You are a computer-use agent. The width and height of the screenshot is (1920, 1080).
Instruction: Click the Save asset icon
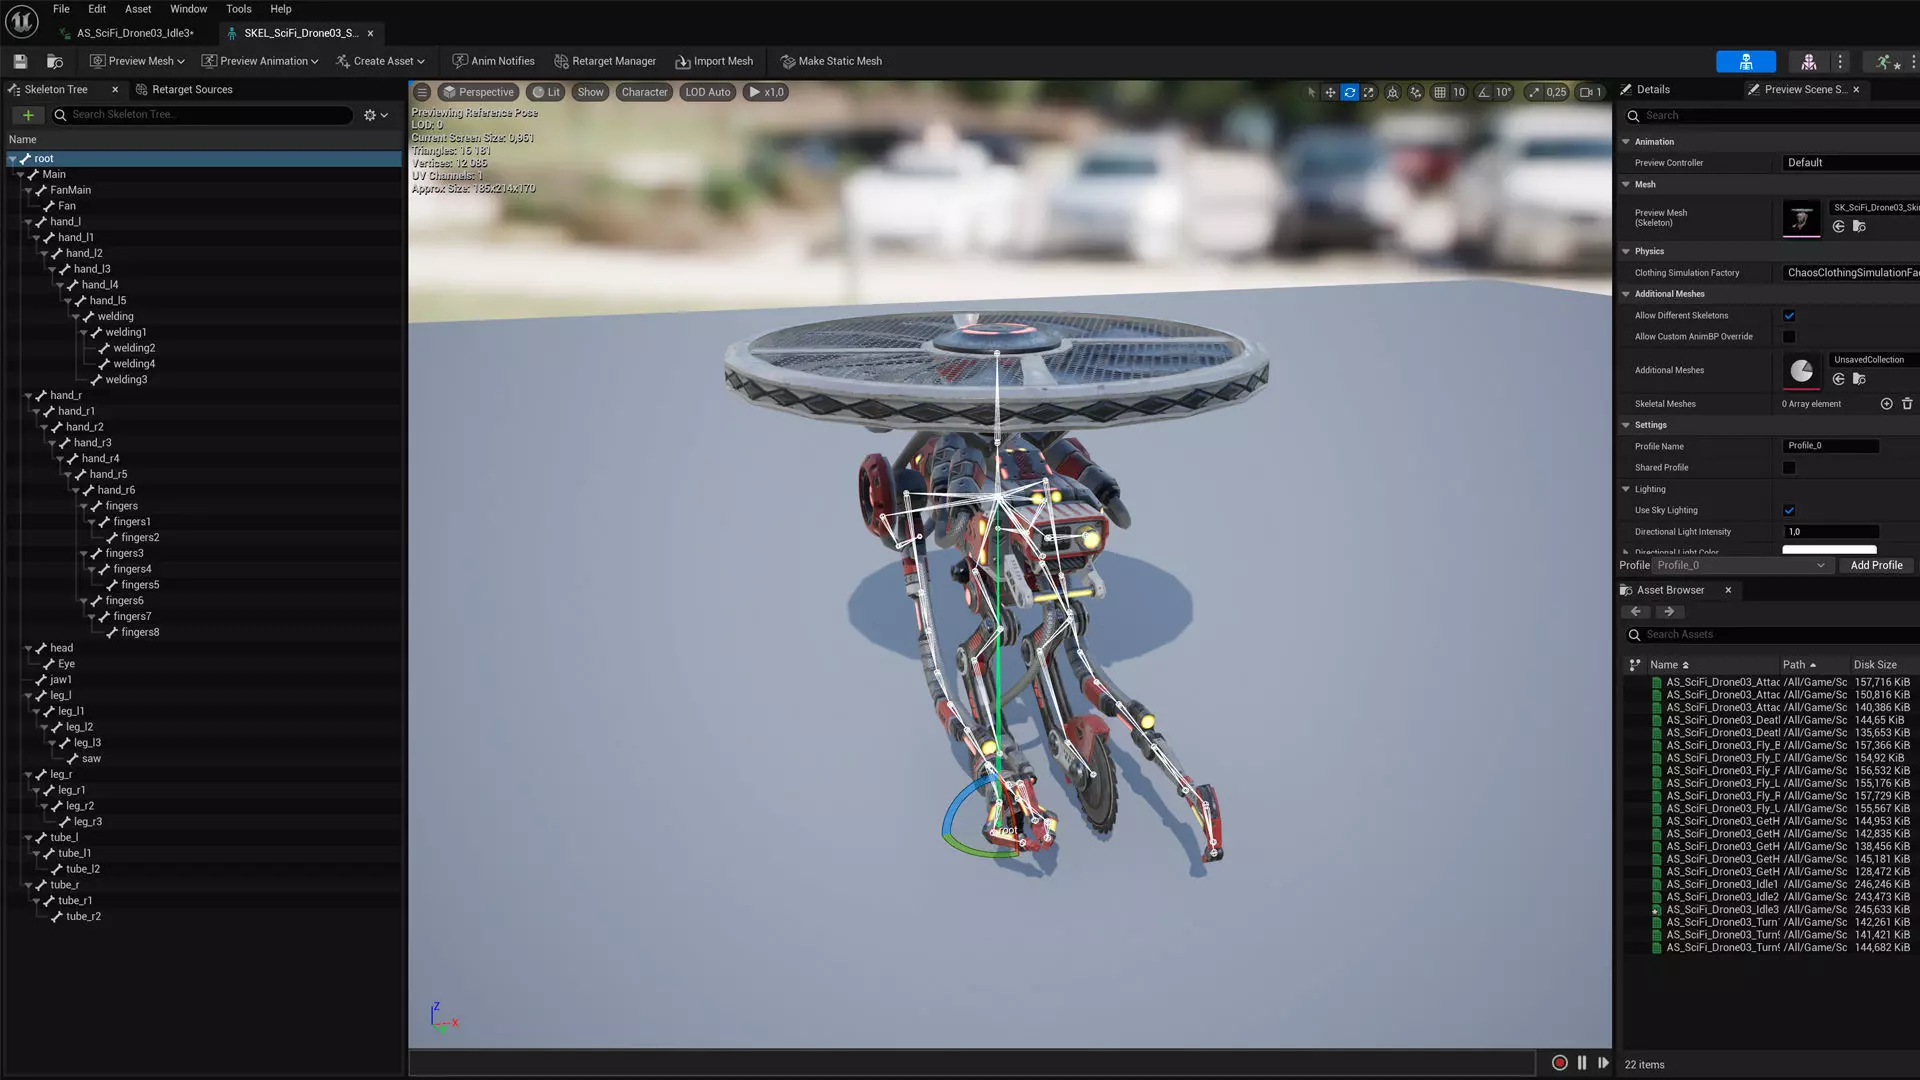pyautogui.click(x=20, y=61)
